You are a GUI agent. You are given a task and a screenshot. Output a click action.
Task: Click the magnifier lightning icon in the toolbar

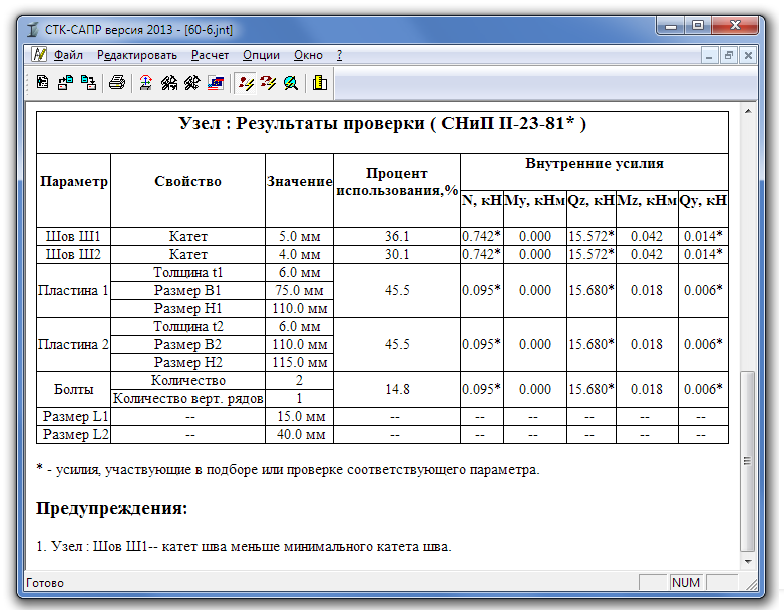[291, 83]
